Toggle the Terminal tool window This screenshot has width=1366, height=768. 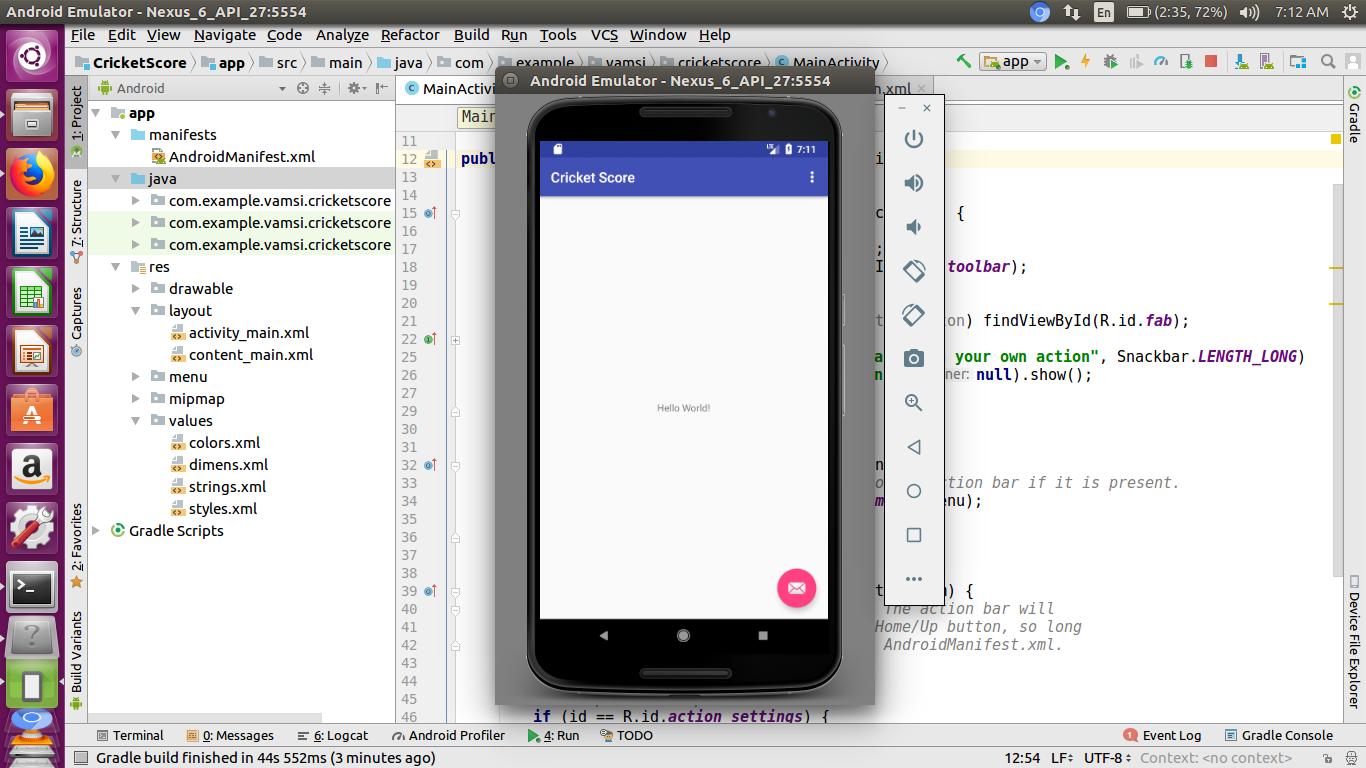coord(129,735)
